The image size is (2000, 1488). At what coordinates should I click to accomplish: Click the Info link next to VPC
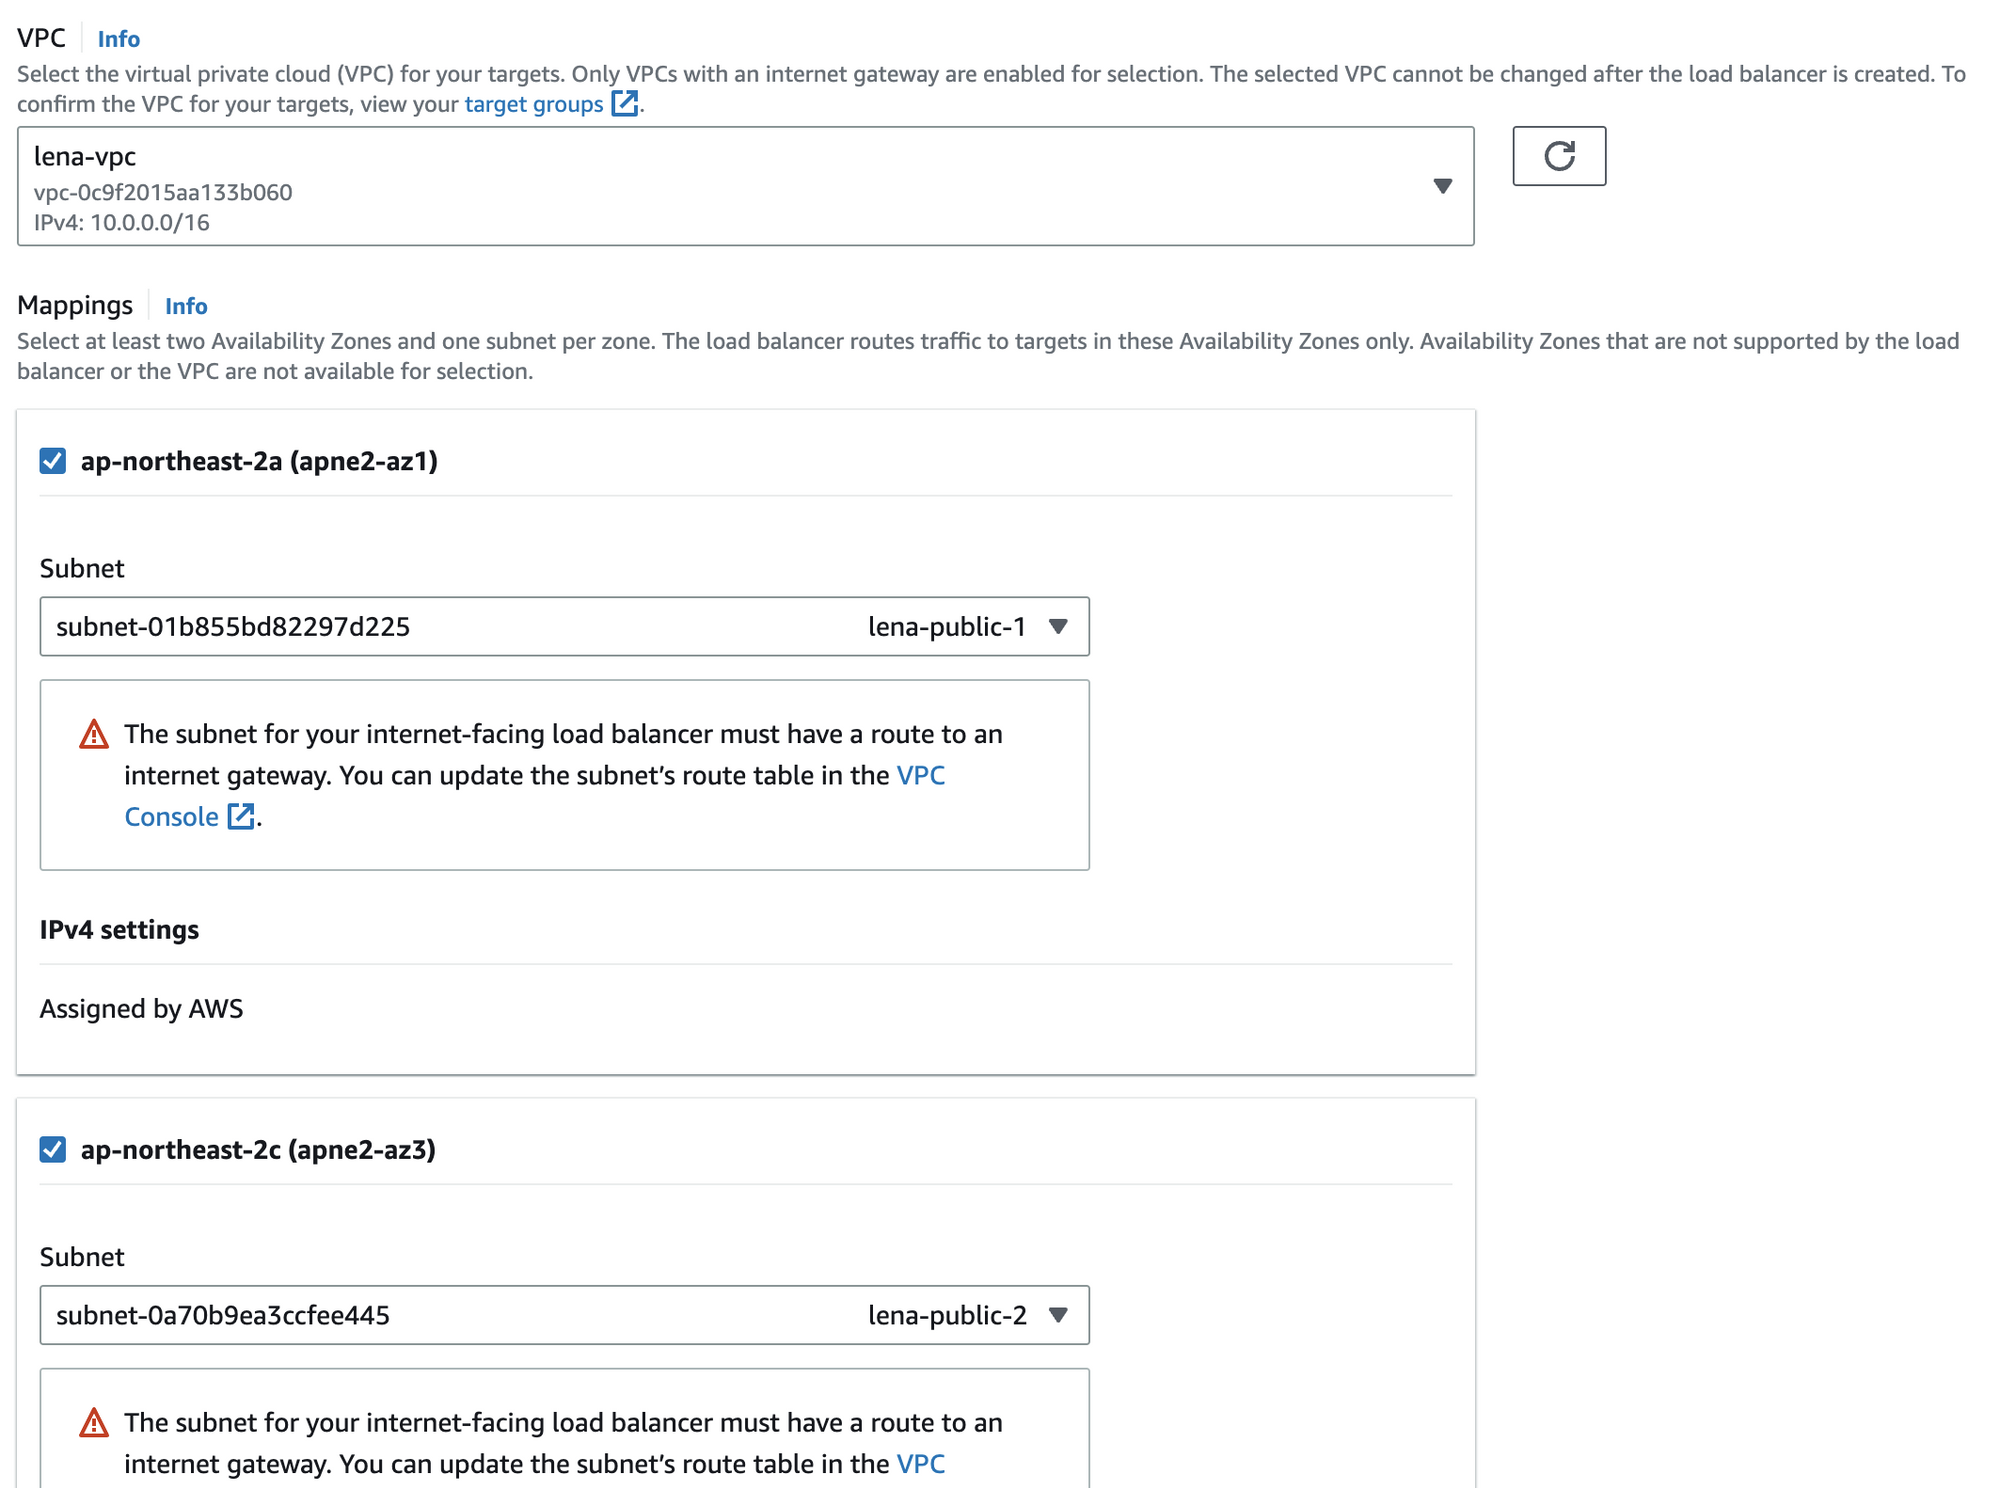click(118, 39)
